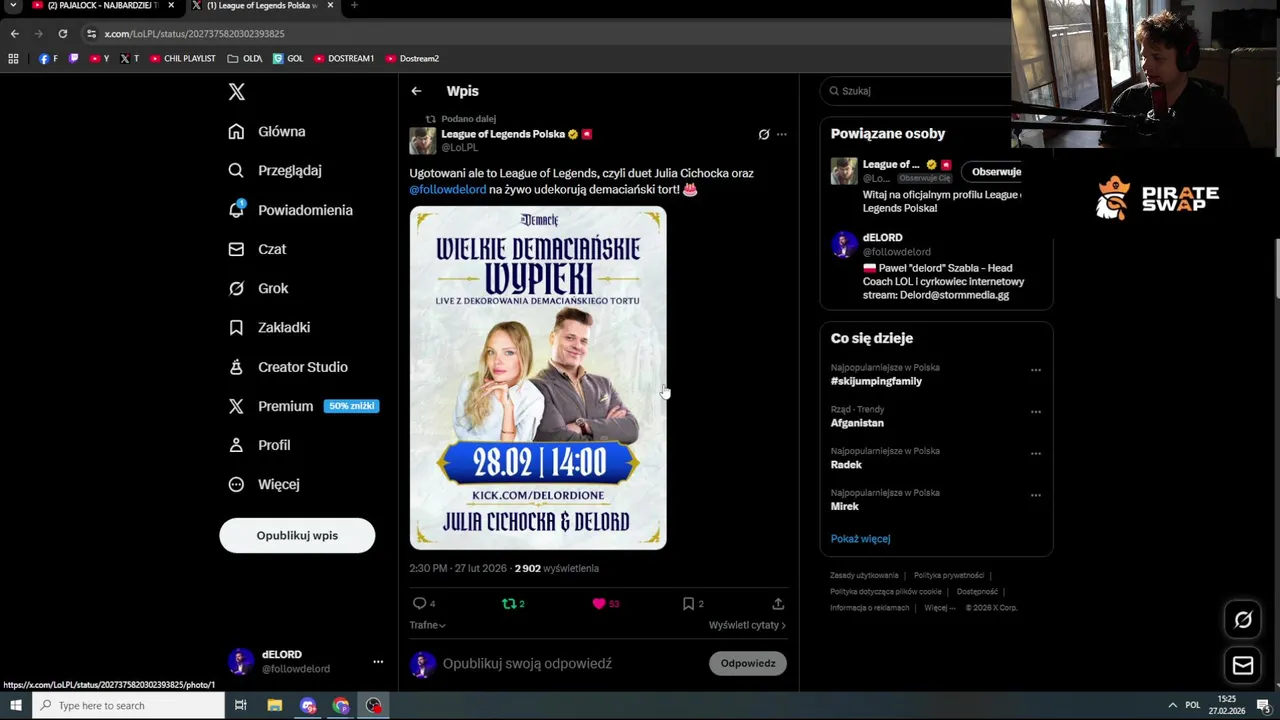Open League of Legends Polska author name
Screen dimensions: 1280x720
coord(503,134)
